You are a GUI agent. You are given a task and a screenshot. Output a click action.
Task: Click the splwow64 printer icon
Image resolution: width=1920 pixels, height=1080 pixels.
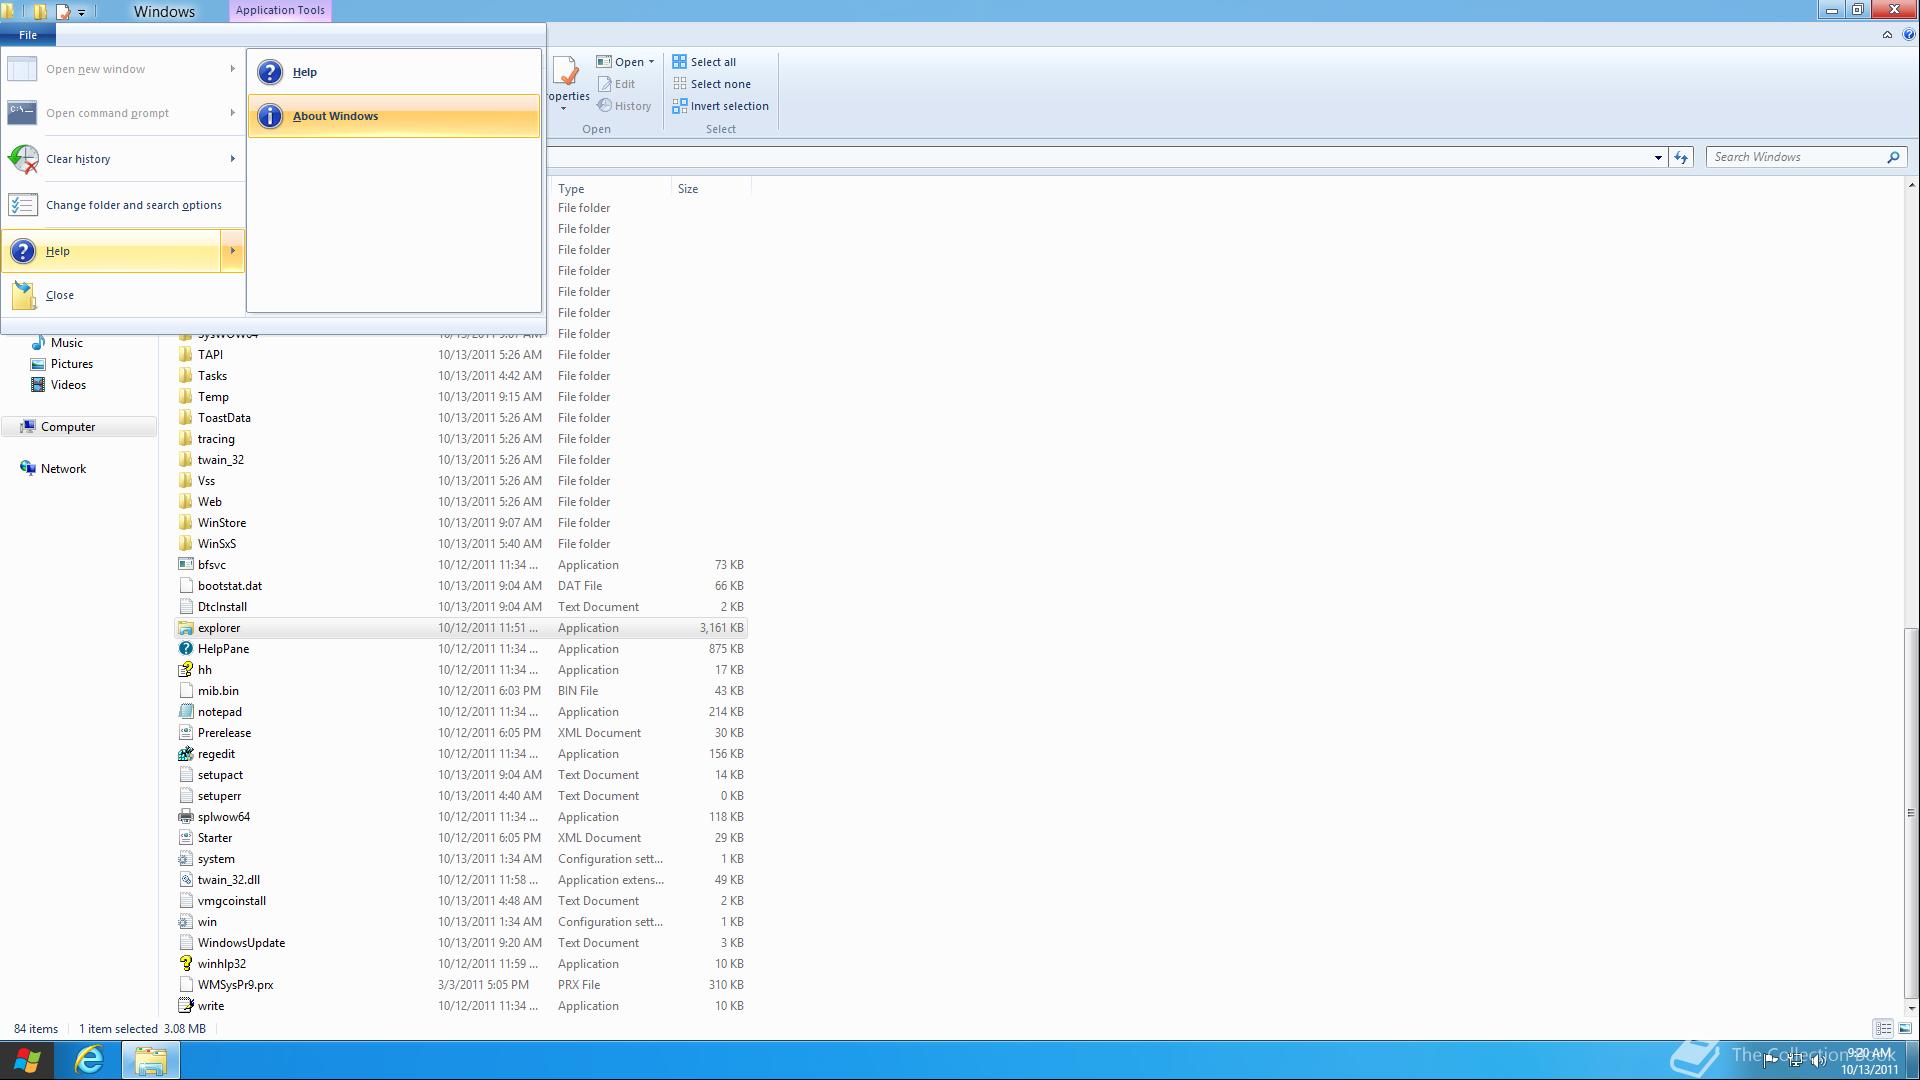coord(185,817)
